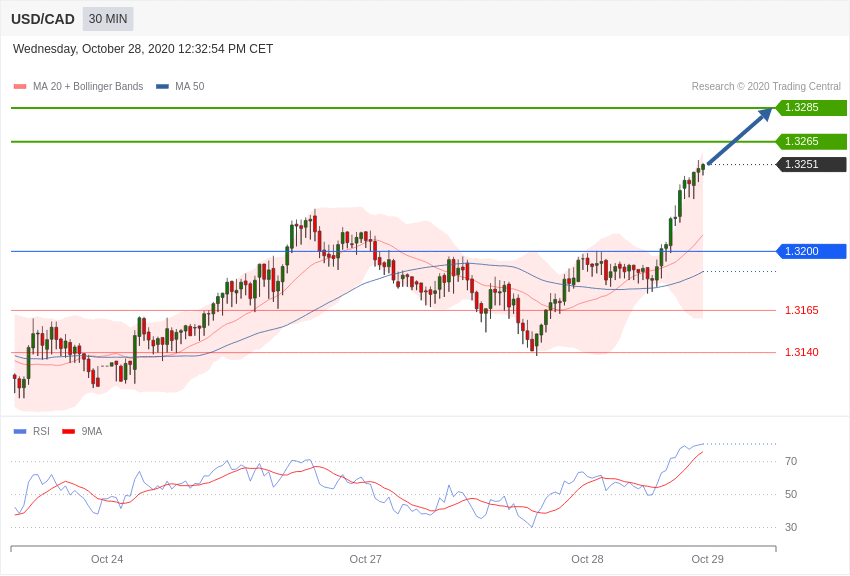
Task: Click the RSI legend label
Action: click(41, 431)
